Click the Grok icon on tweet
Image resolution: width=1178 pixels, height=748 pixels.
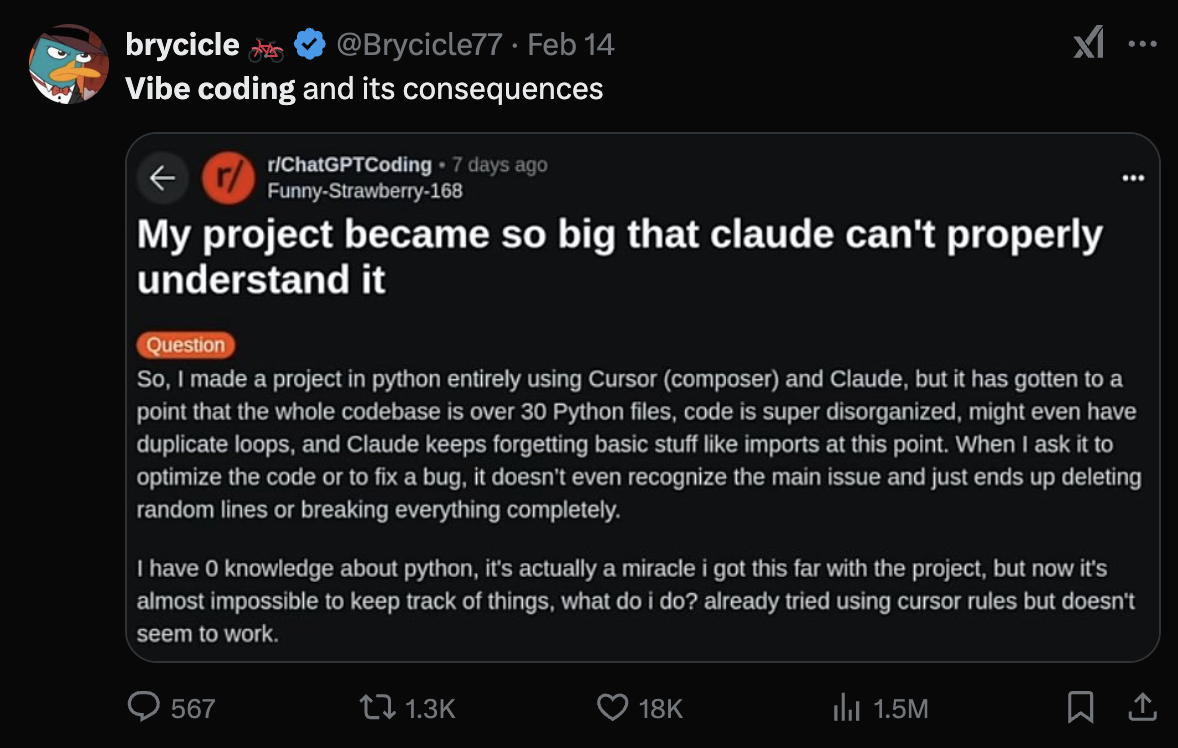point(1088,44)
